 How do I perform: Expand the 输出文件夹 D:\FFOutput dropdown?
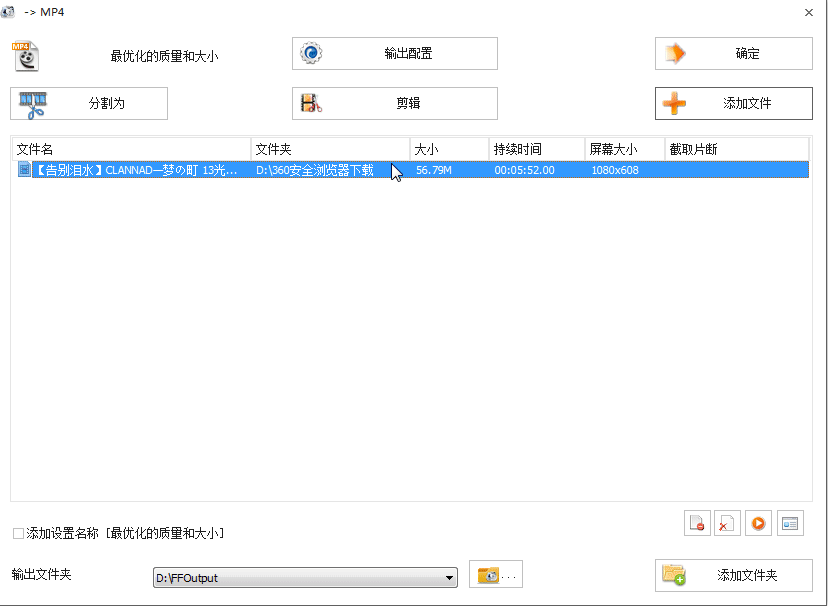[x=449, y=578]
